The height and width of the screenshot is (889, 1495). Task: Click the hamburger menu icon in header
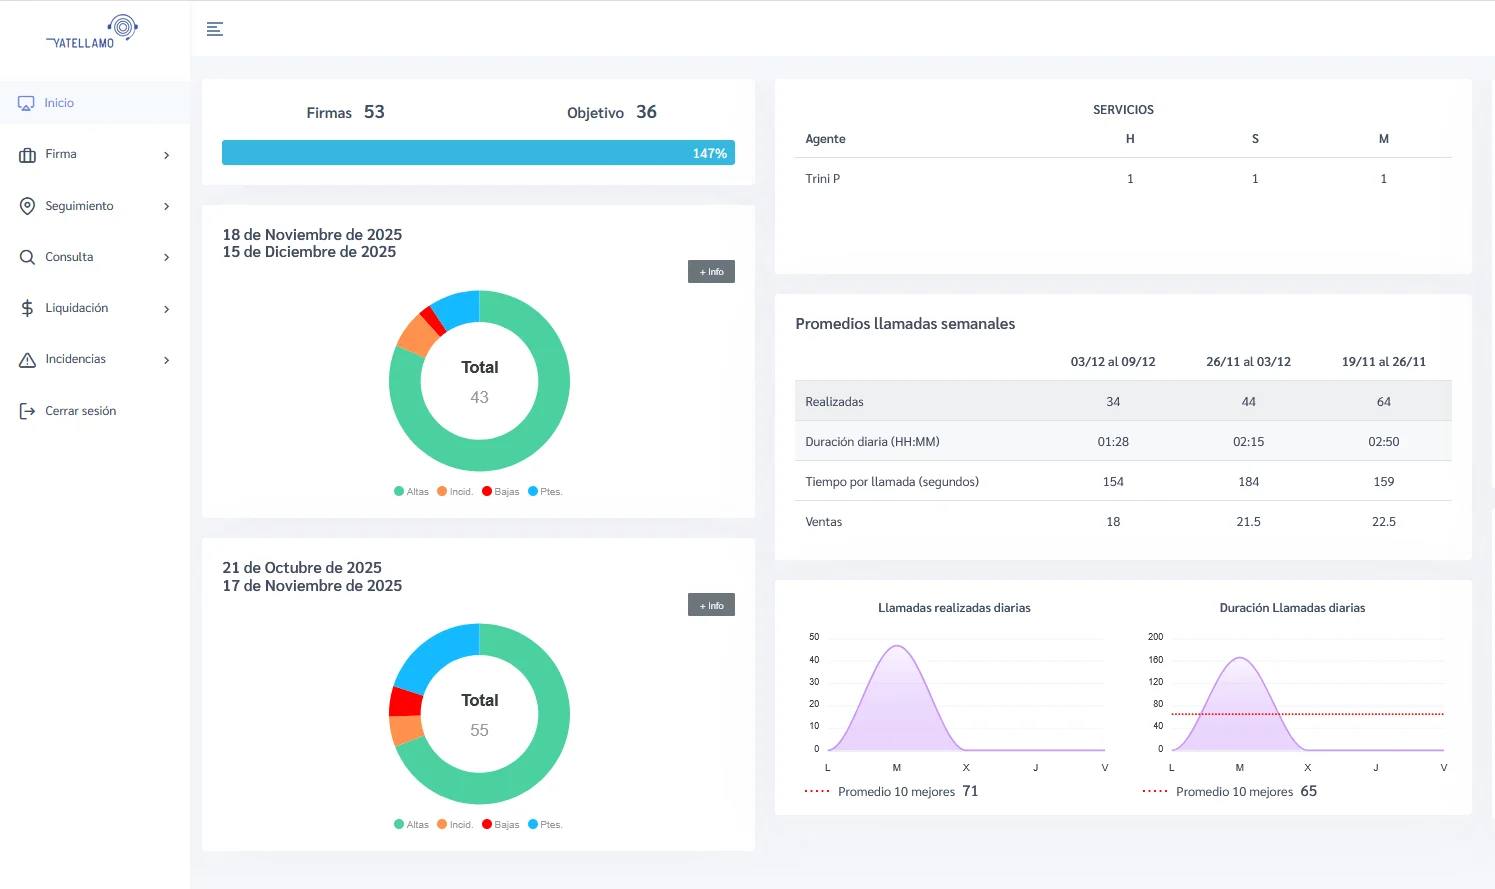click(214, 29)
